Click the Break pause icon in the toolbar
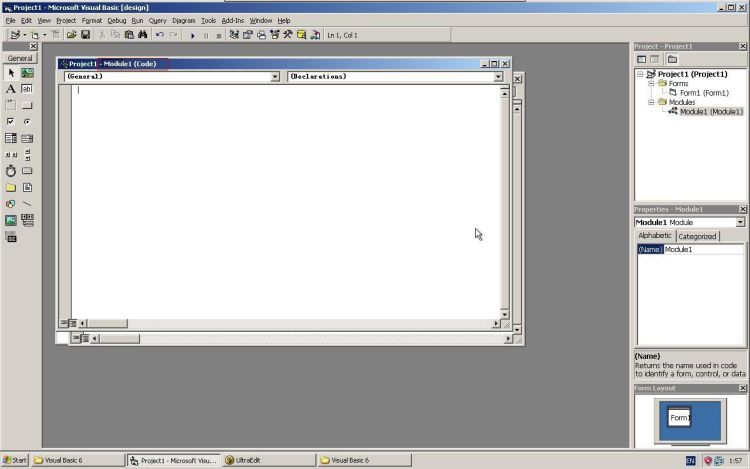 (x=206, y=35)
